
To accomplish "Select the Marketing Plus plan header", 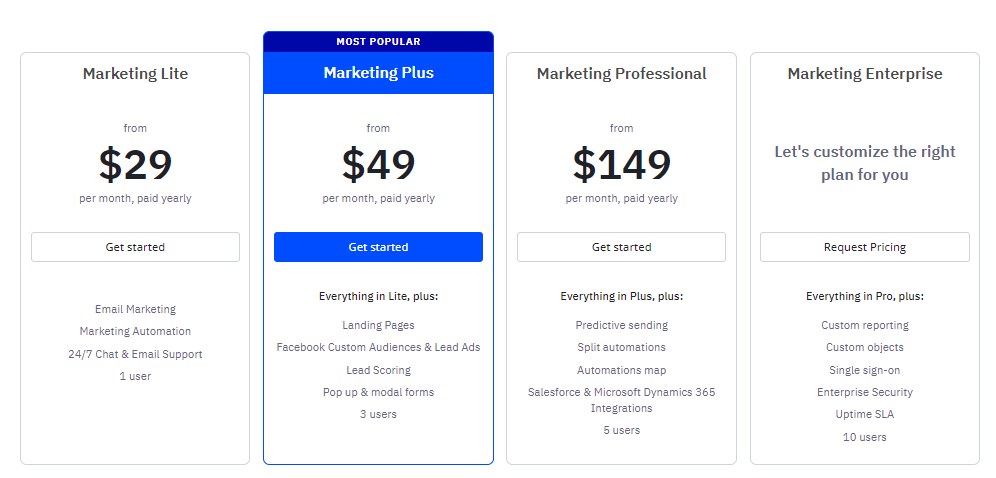I will point(379,73).
